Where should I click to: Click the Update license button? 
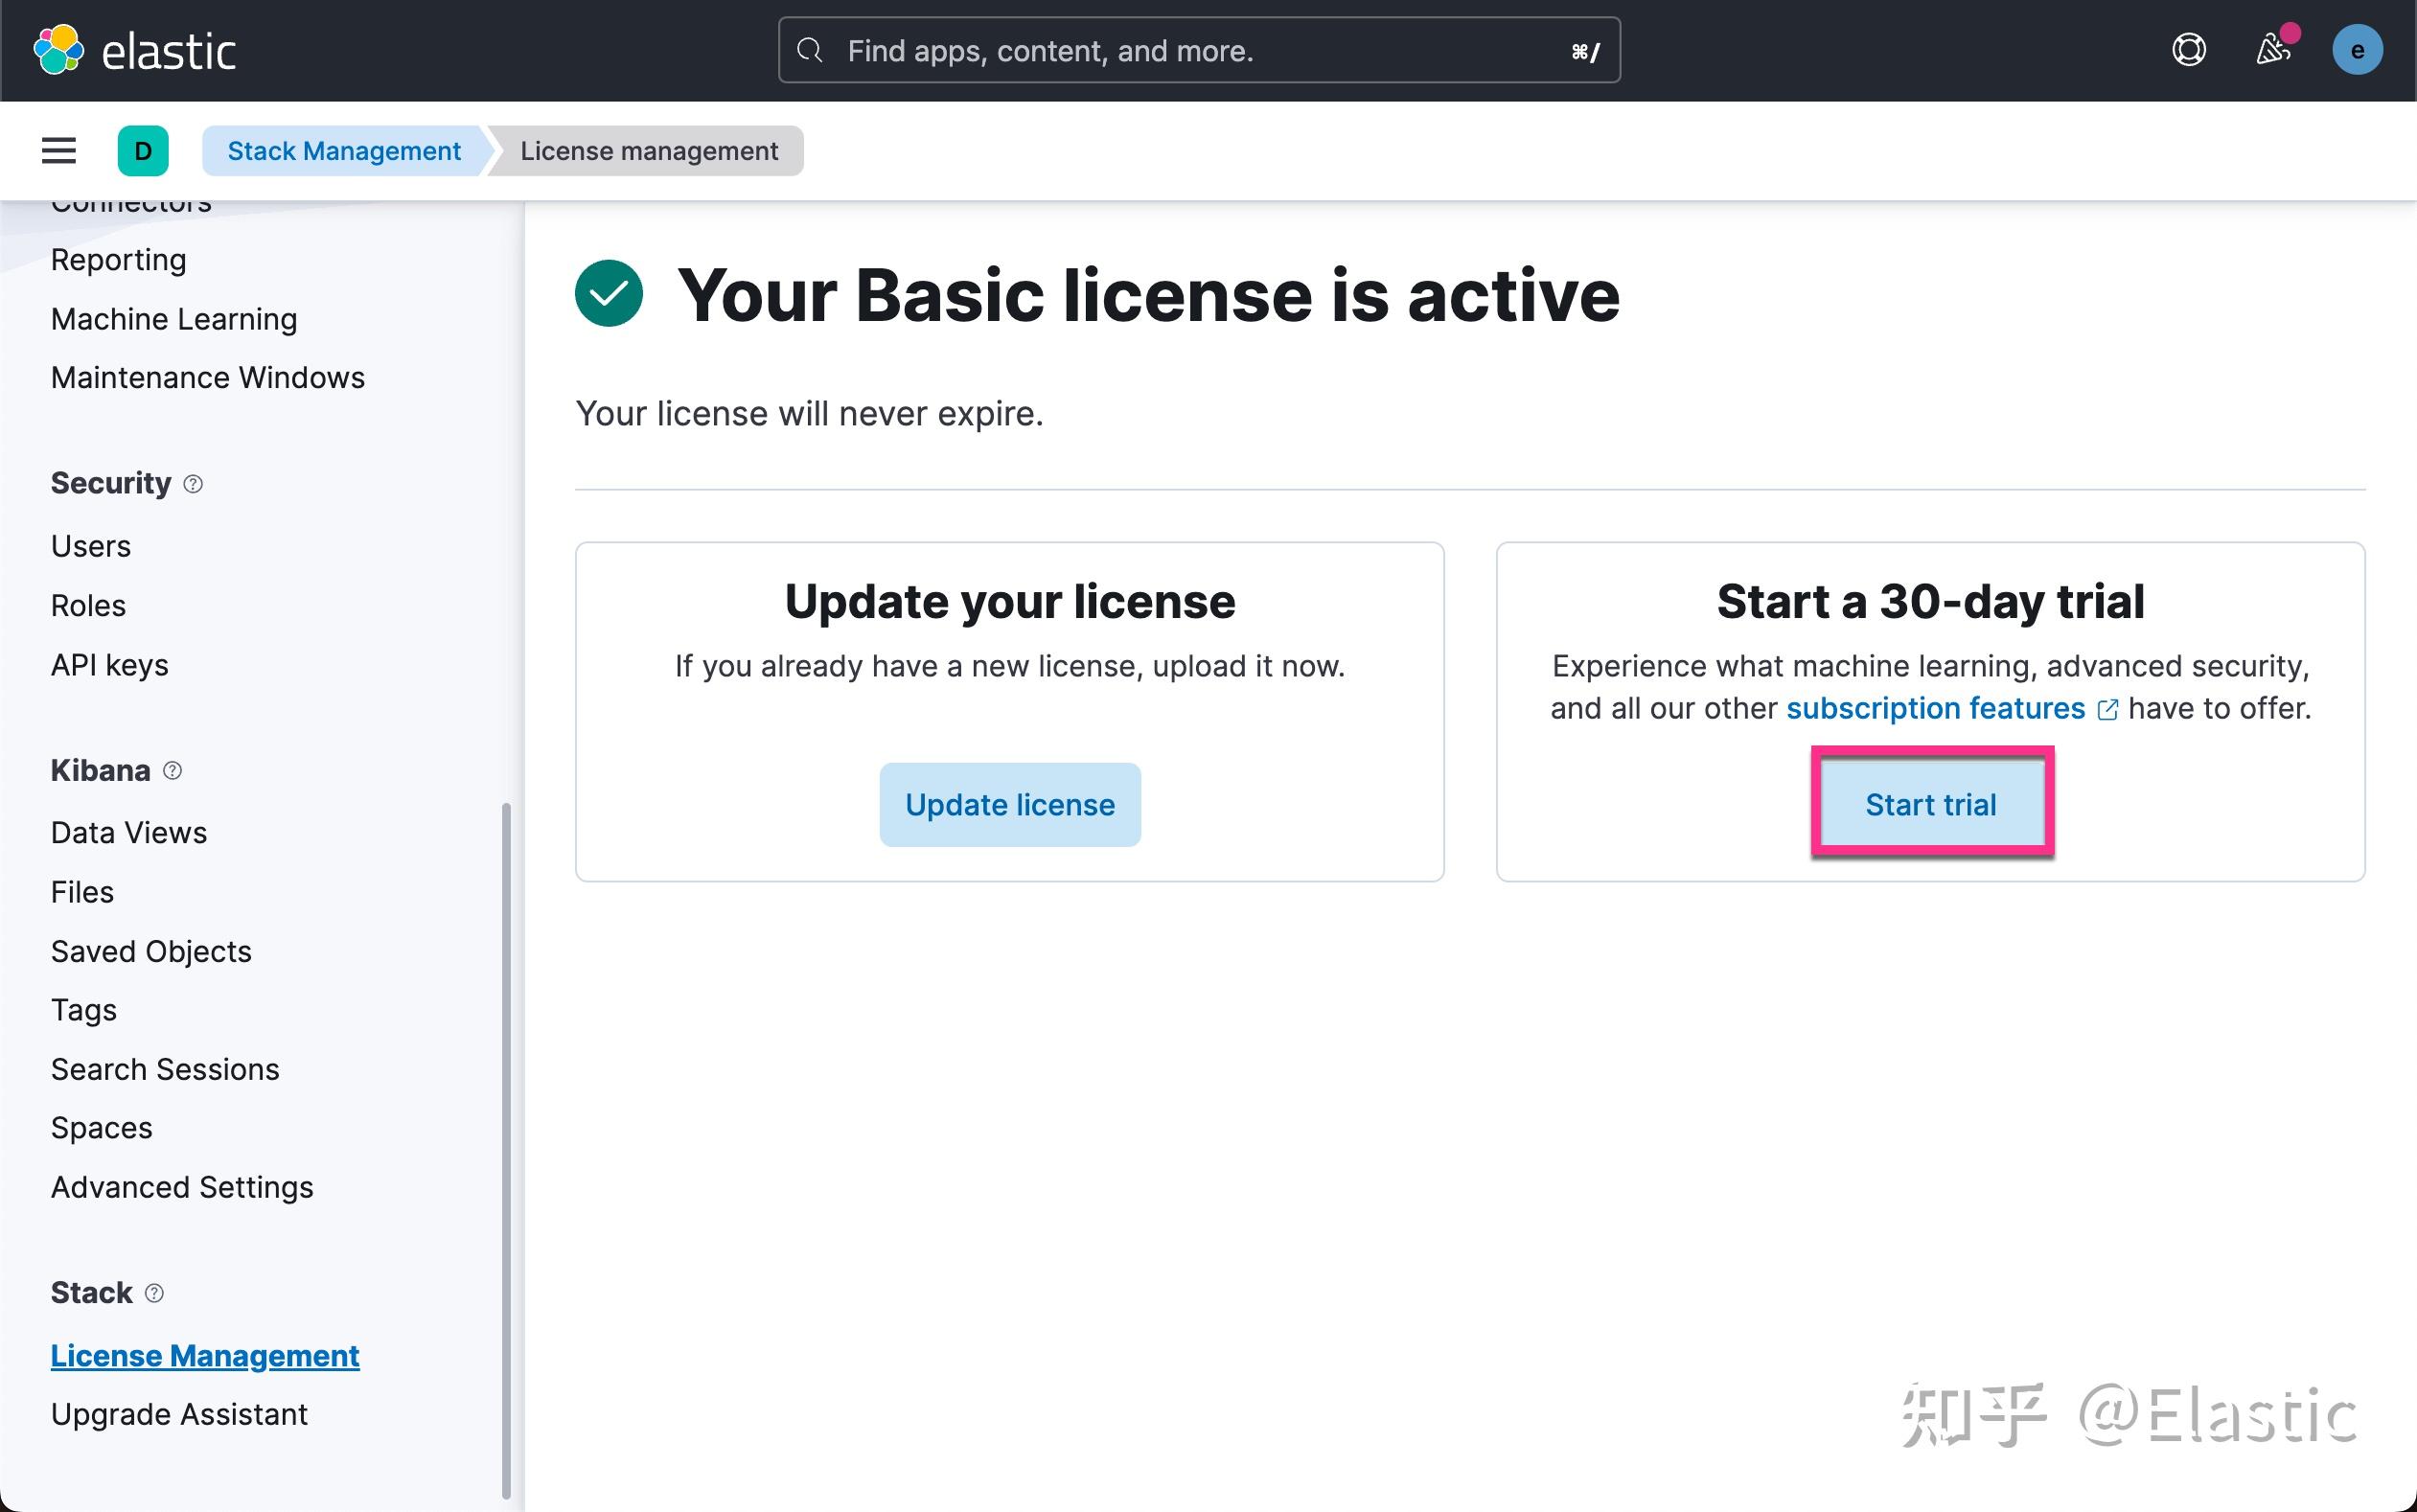(1009, 804)
